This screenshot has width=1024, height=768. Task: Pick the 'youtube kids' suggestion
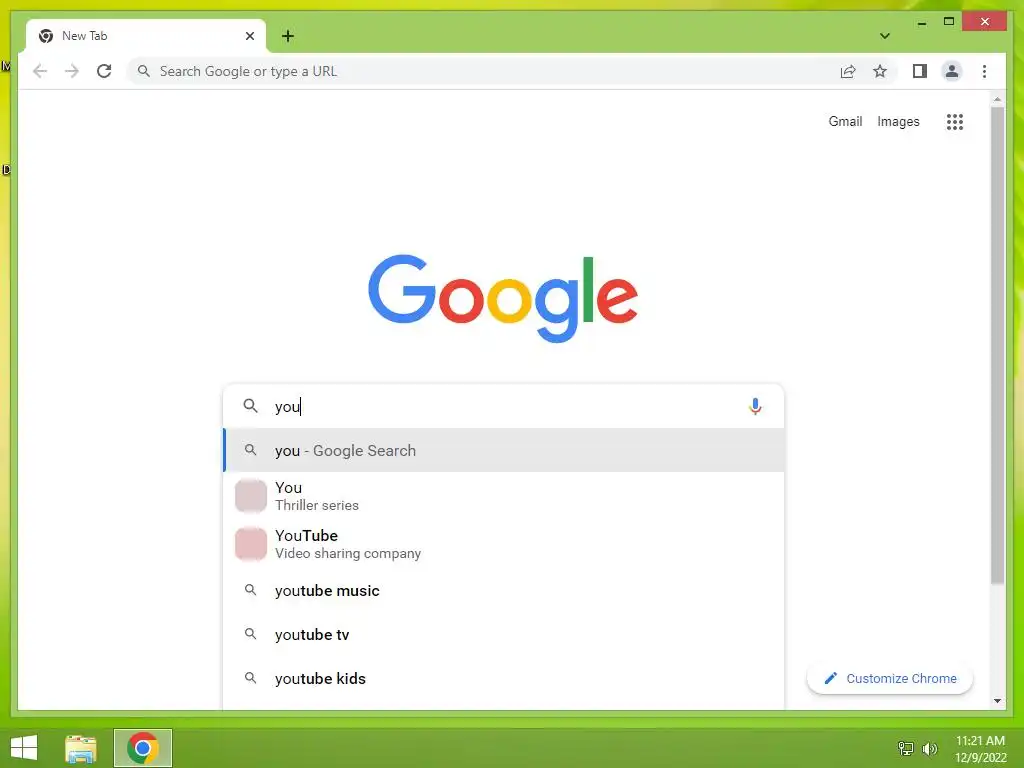click(x=504, y=679)
